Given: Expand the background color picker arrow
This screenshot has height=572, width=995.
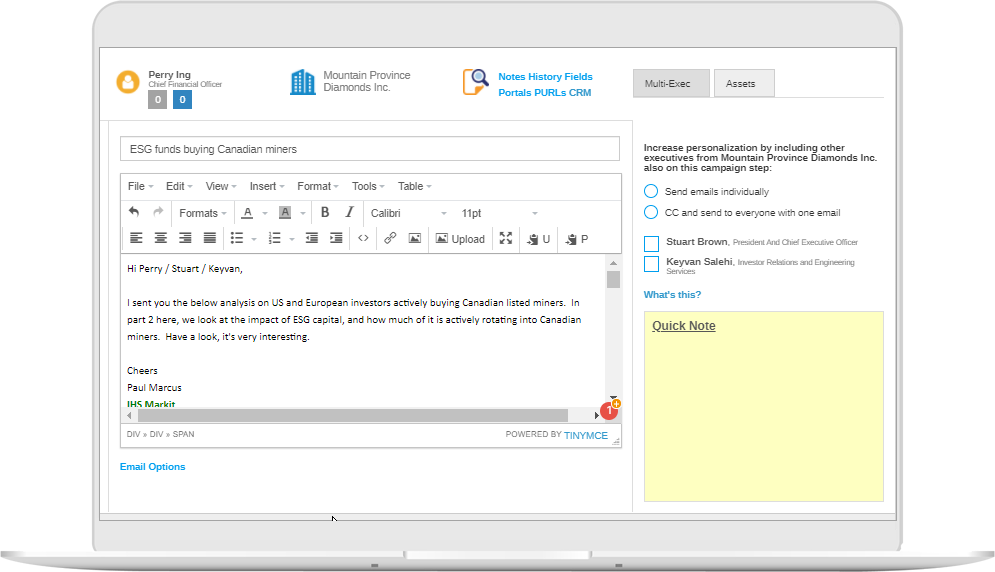Looking at the screenshot, I should coord(303,213).
